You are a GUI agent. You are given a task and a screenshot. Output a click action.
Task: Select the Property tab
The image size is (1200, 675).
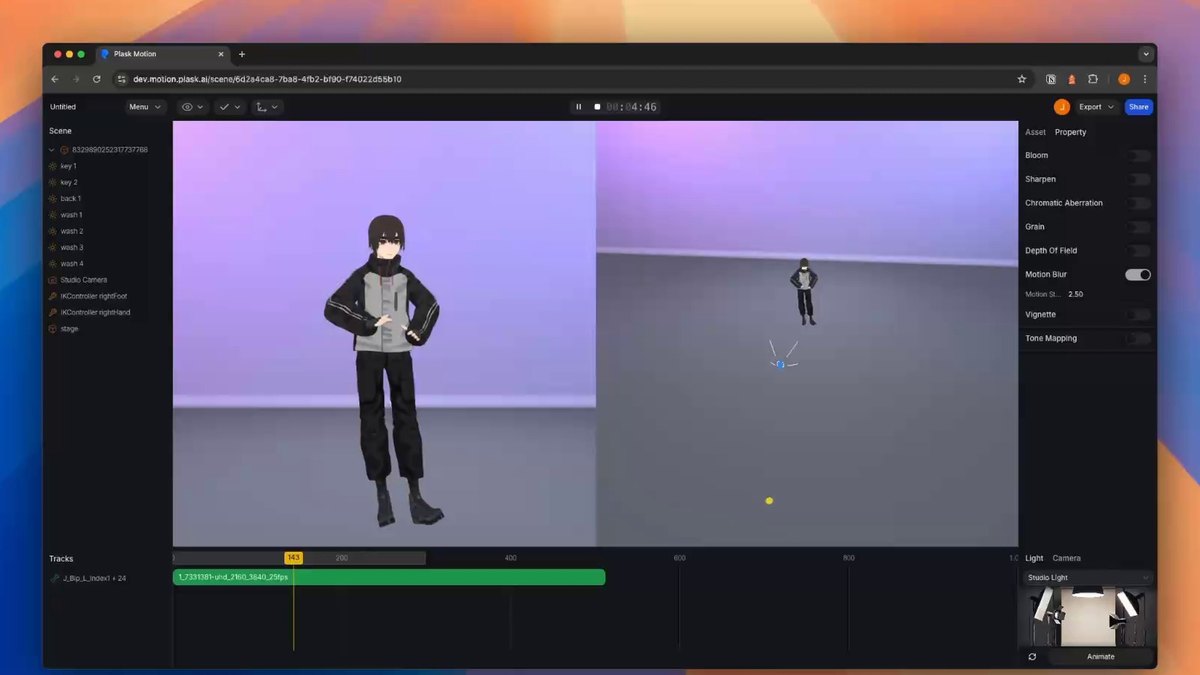pyautogui.click(x=1070, y=132)
